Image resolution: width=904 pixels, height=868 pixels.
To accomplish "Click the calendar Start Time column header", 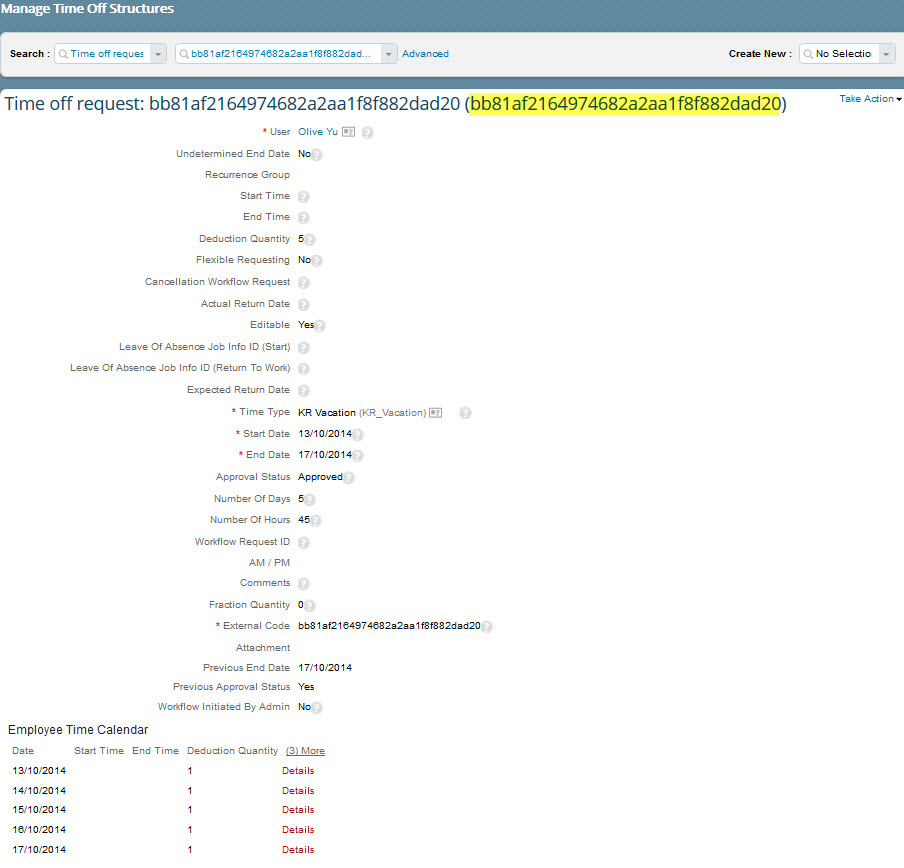I will (x=99, y=750).
